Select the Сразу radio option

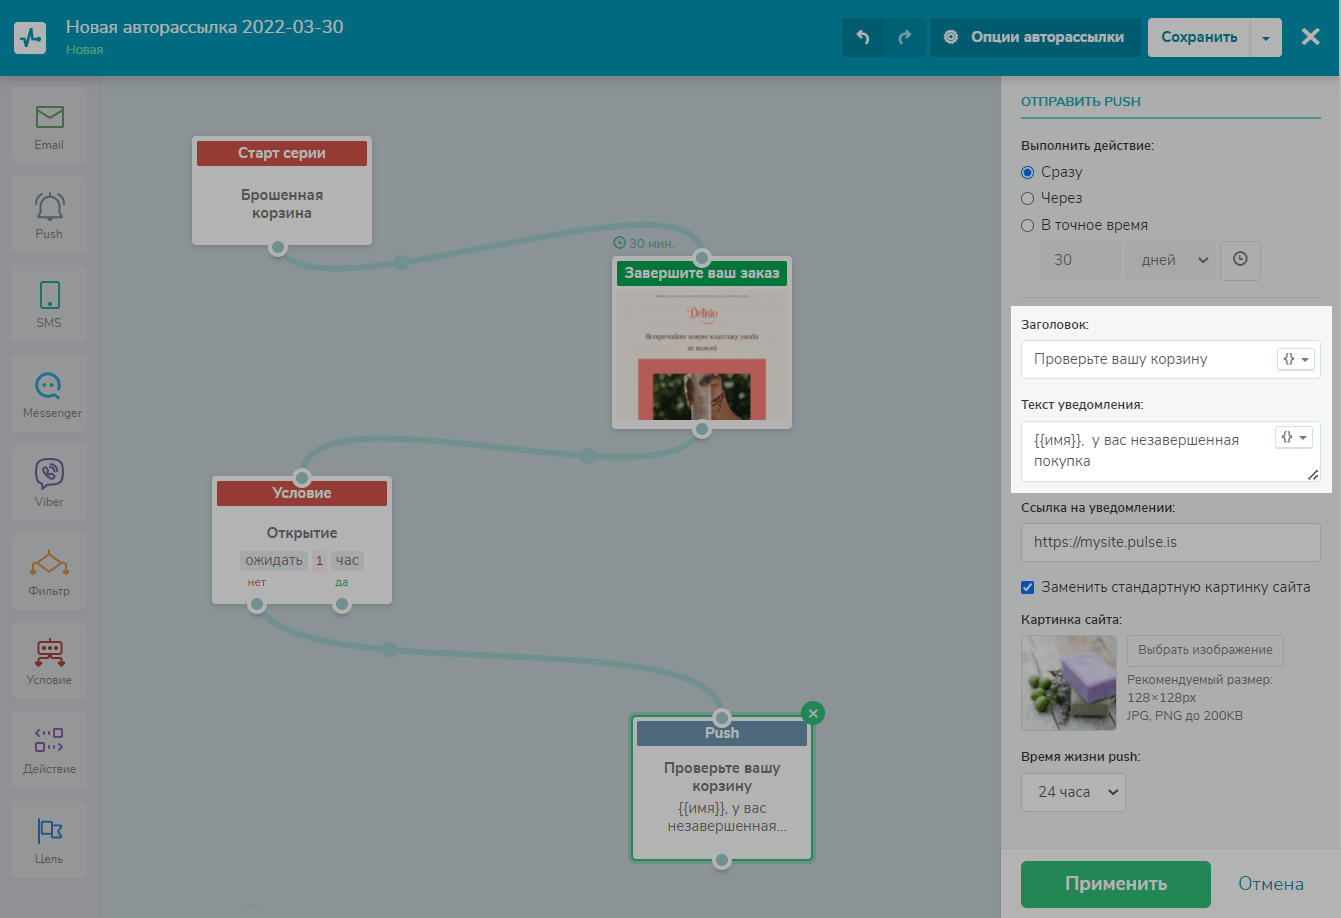pyautogui.click(x=1027, y=172)
